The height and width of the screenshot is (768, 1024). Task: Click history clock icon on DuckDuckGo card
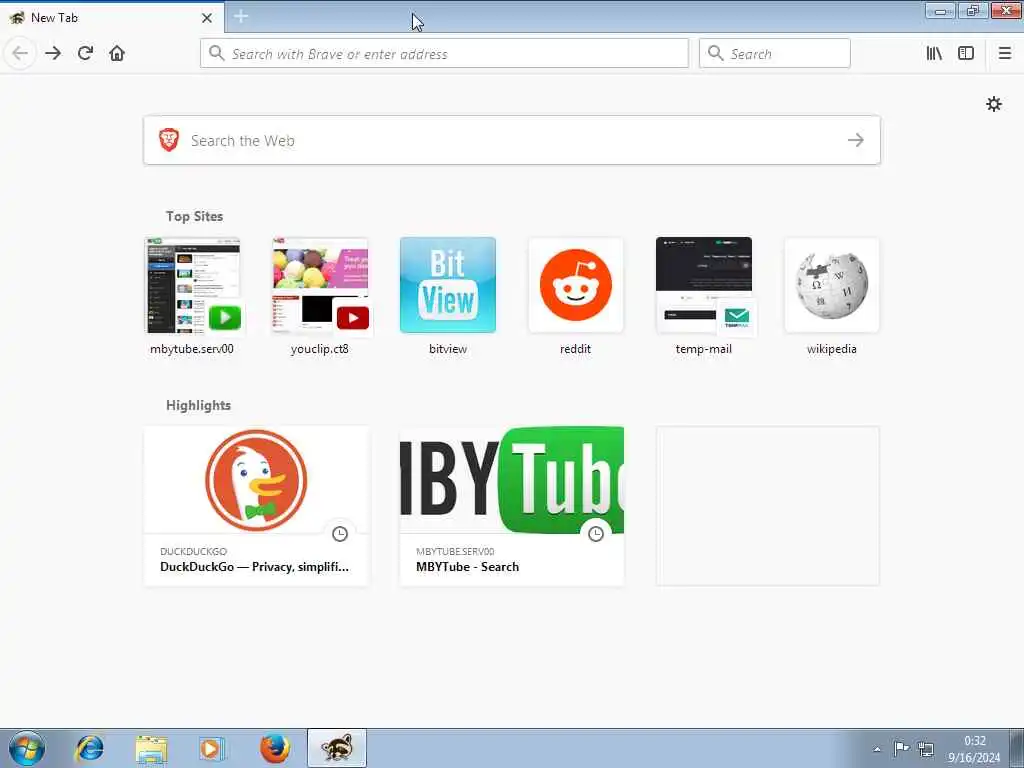click(x=340, y=534)
